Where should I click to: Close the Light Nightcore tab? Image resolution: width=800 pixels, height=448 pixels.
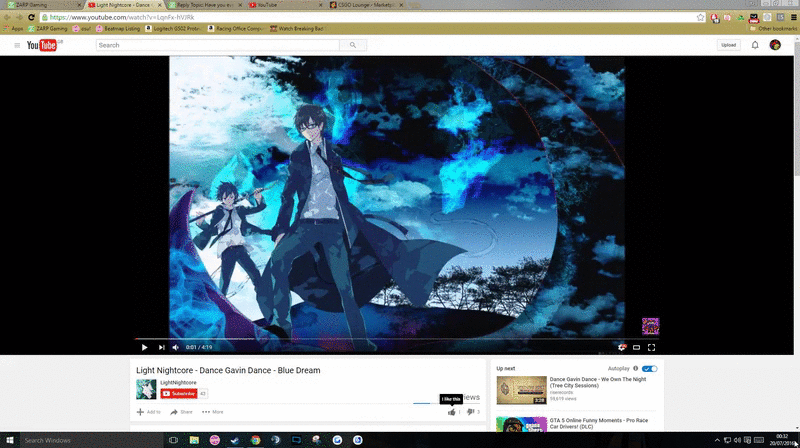coord(159,5)
